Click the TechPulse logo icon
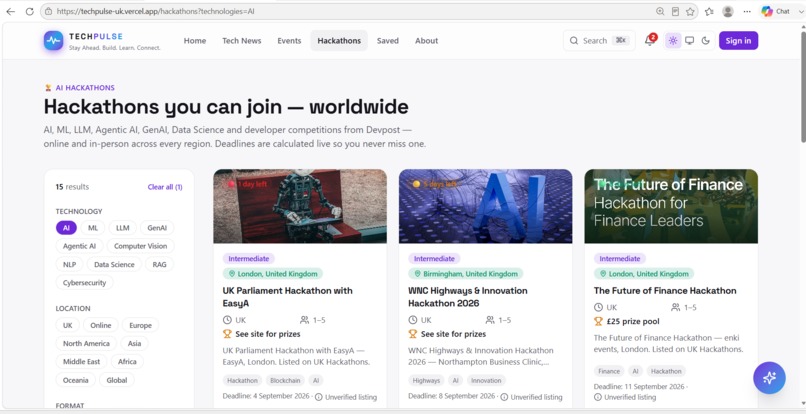Screen dimensions: 806x414 click(x=53, y=41)
